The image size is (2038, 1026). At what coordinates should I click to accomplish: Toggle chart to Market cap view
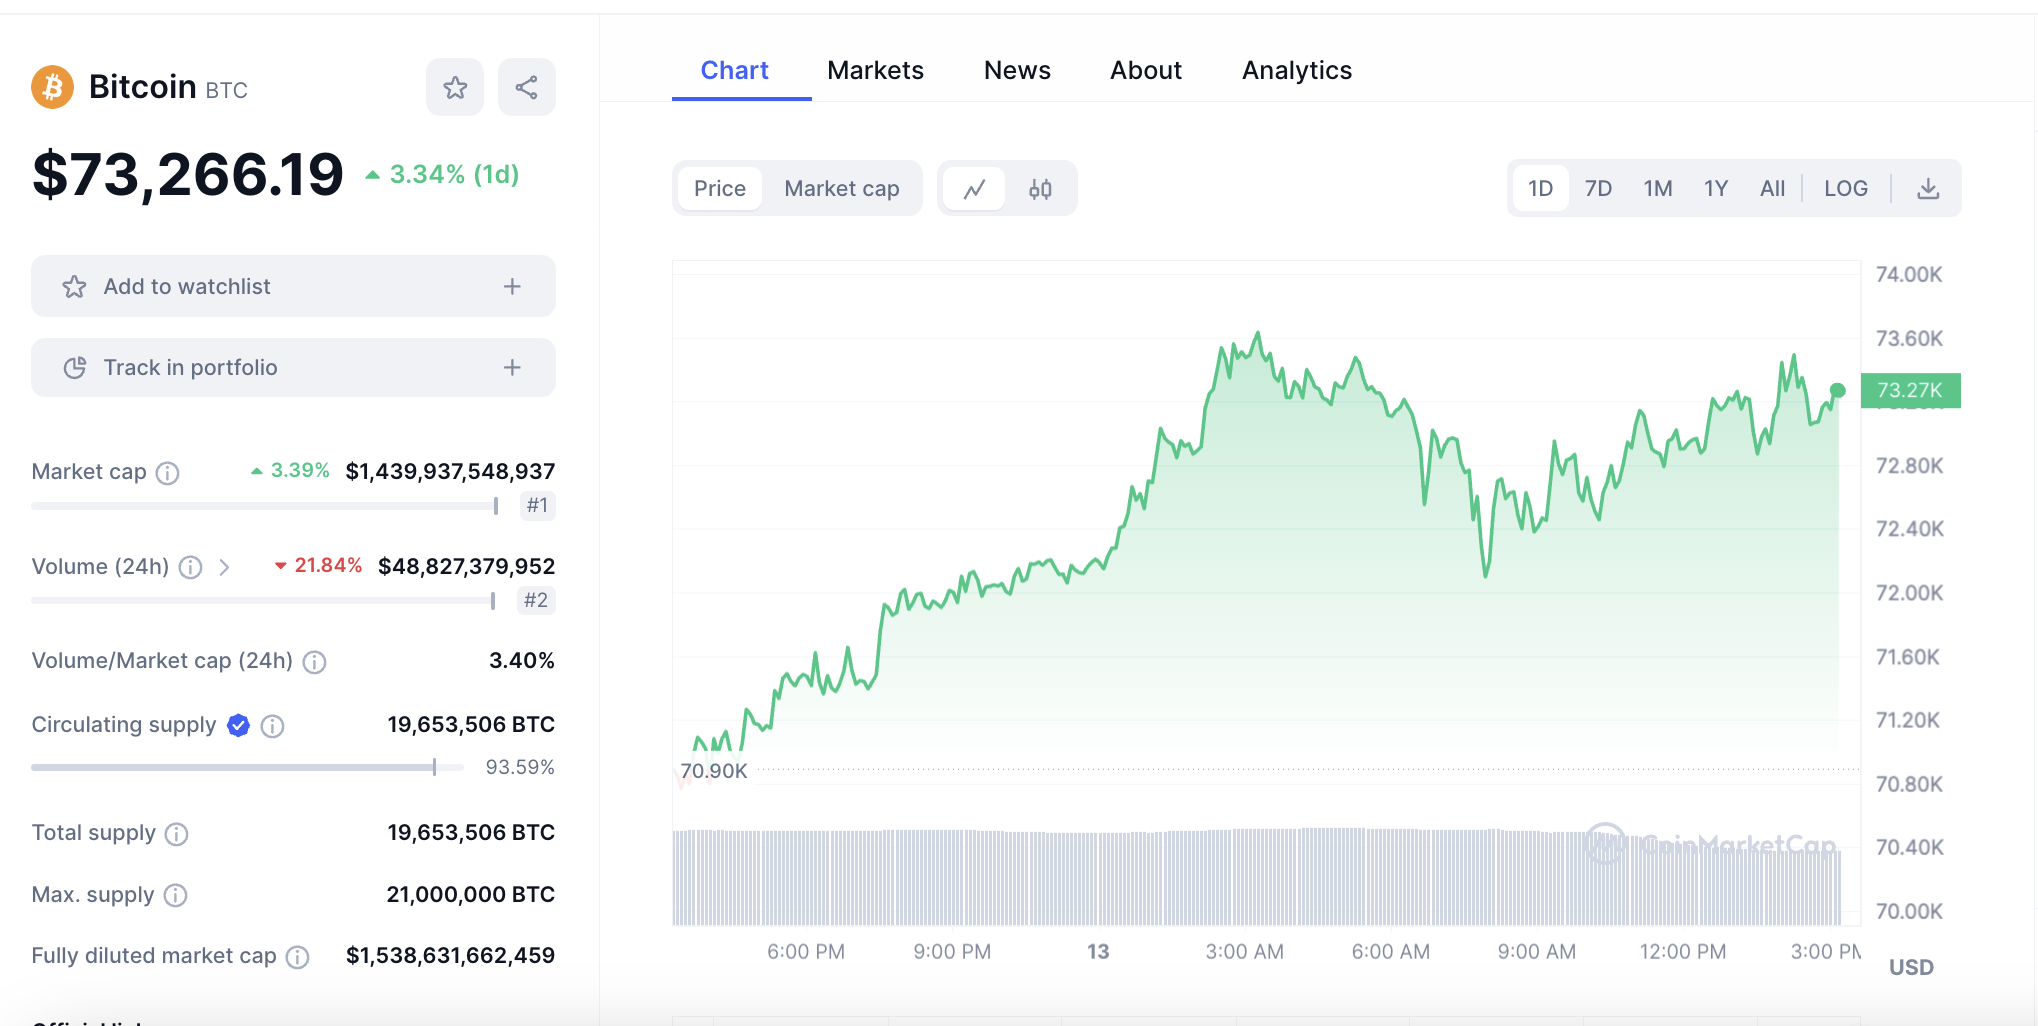pos(841,189)
